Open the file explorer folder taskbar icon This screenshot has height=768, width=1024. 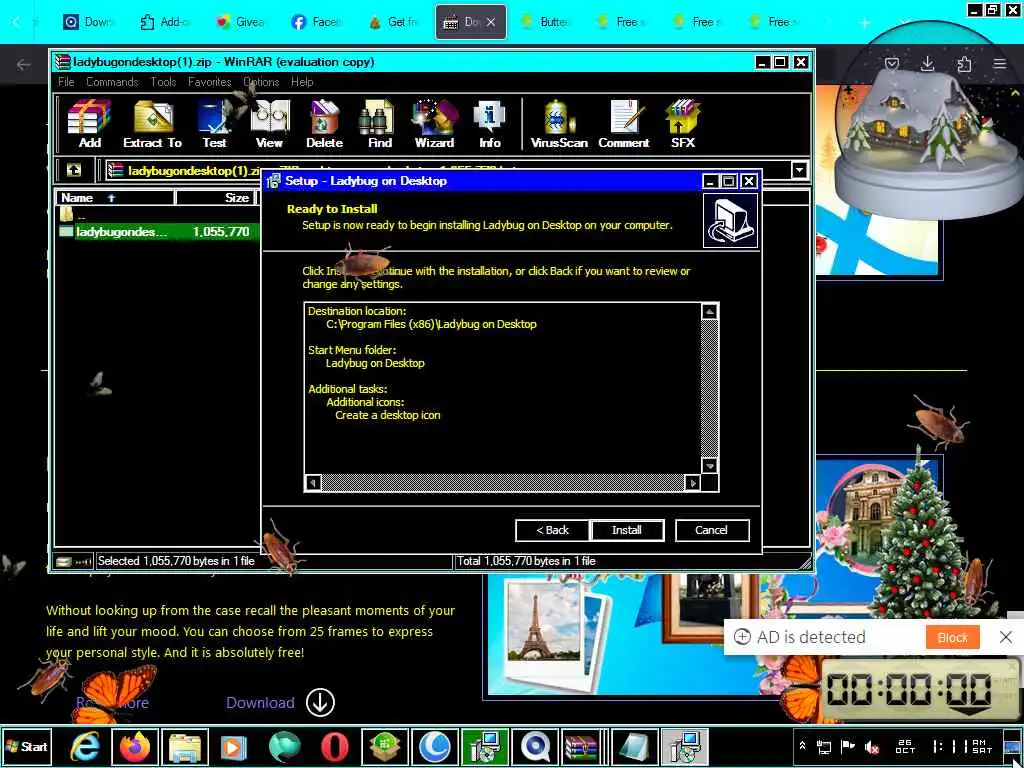coord(185,747)
